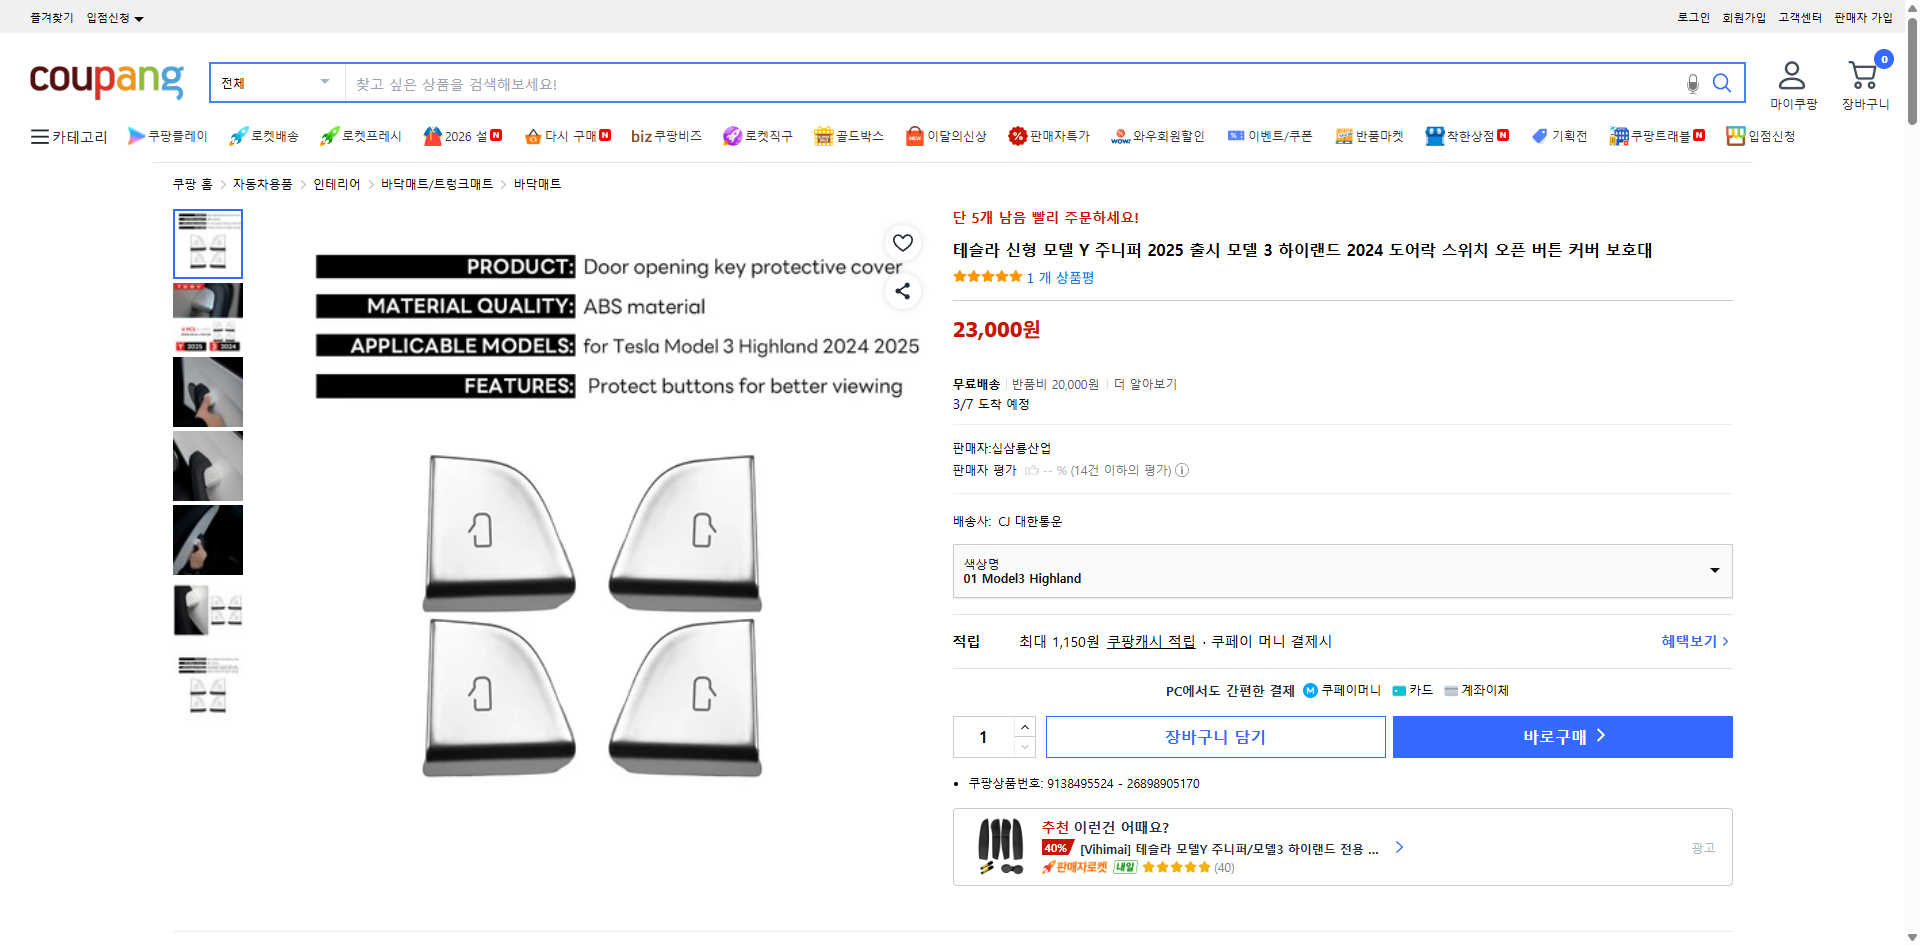Click the 바로구매 purchase button
This screenshot has width=1920, height=945.
1562,736
